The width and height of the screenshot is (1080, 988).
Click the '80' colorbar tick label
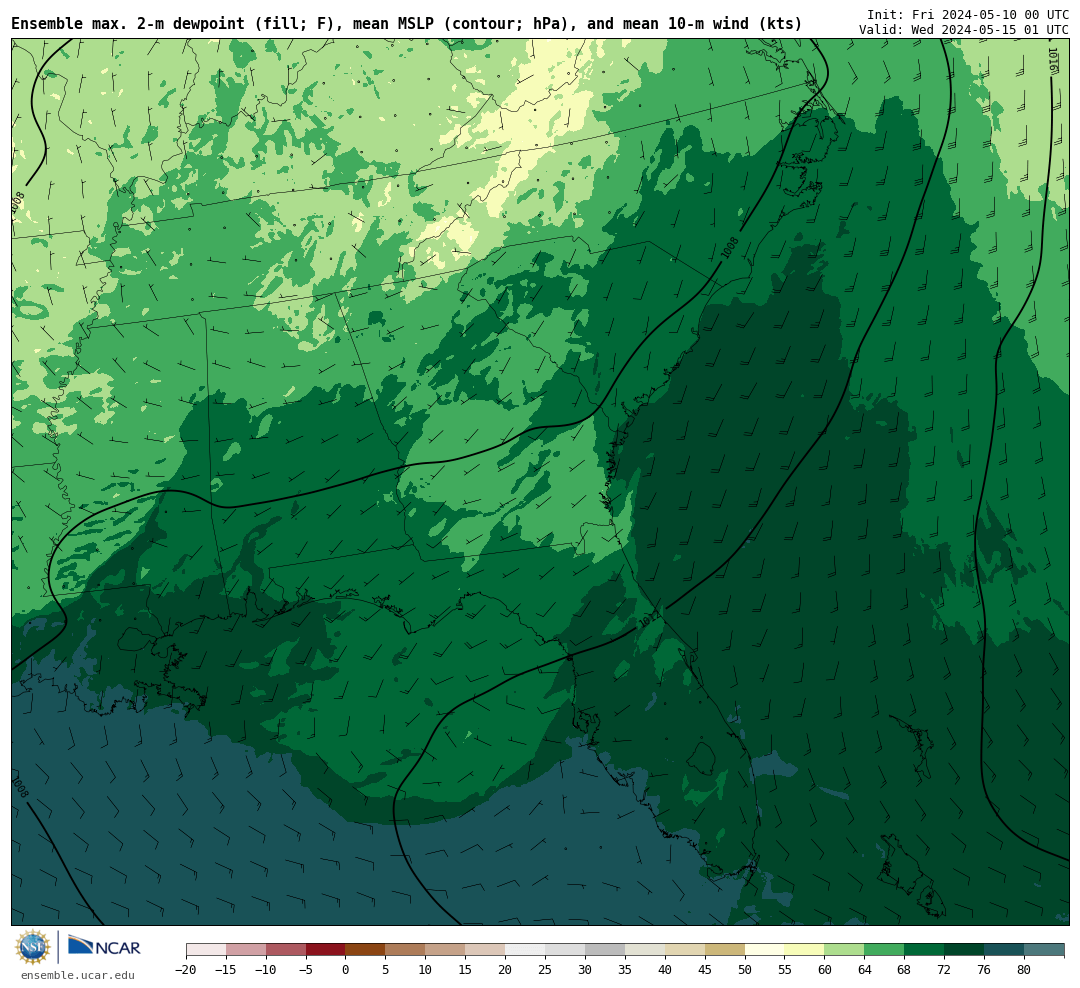[1024, 970]
